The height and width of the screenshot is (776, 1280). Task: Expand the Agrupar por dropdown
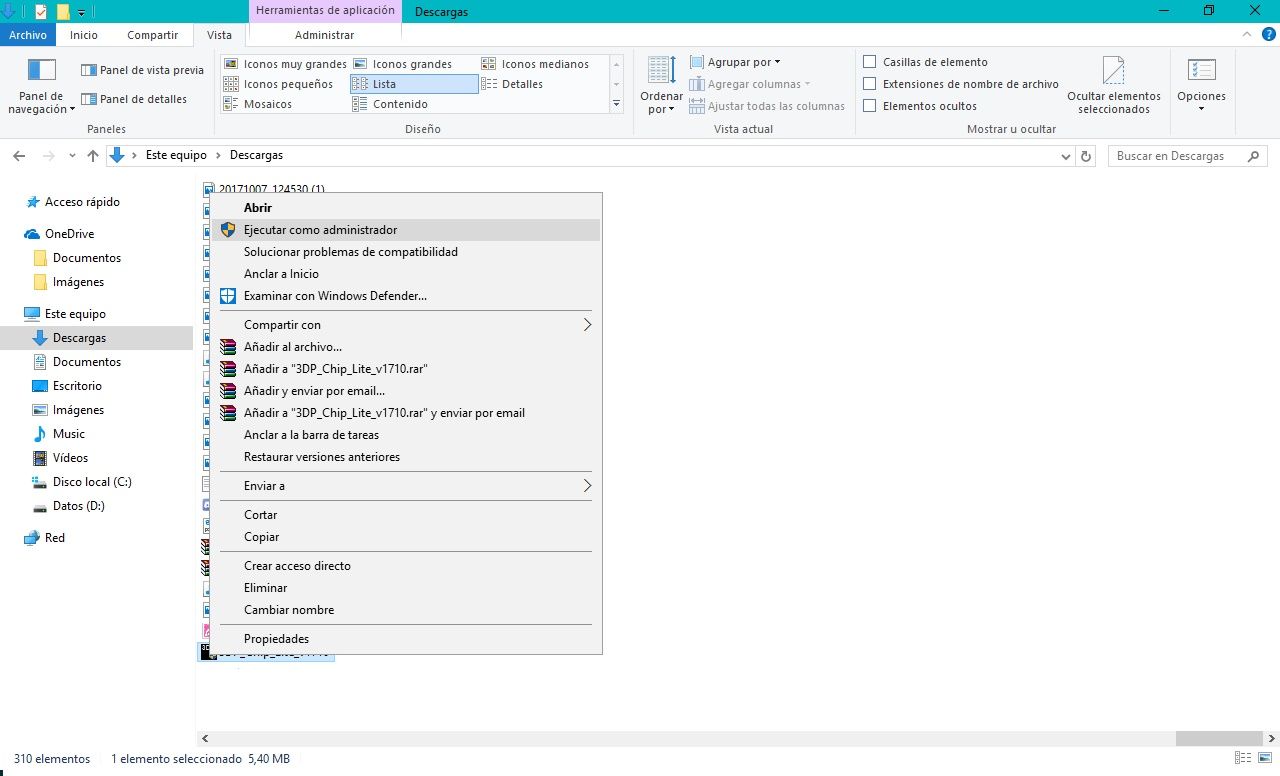(736, 62)
